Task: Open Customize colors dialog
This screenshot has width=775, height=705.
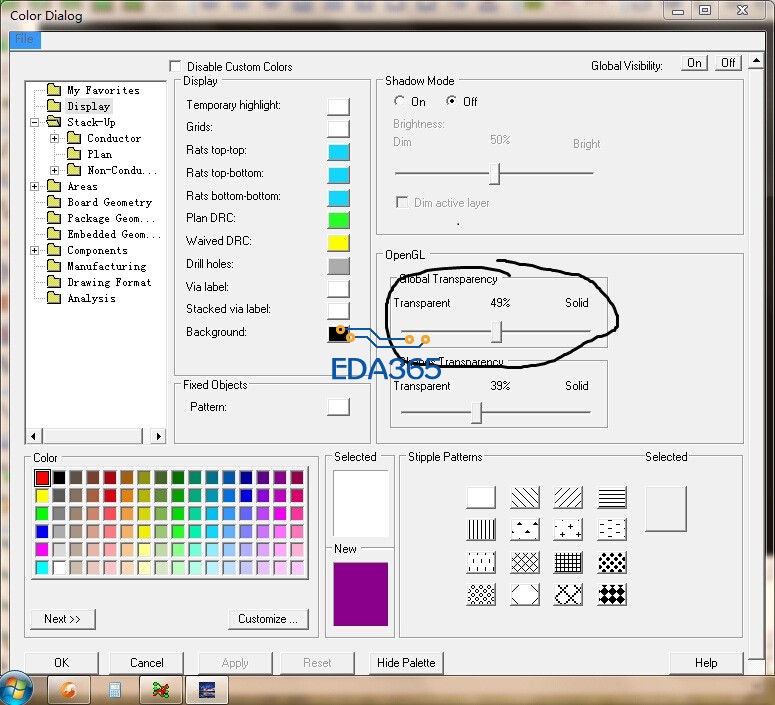Action: pyautogui.click(x=268, y=619)
